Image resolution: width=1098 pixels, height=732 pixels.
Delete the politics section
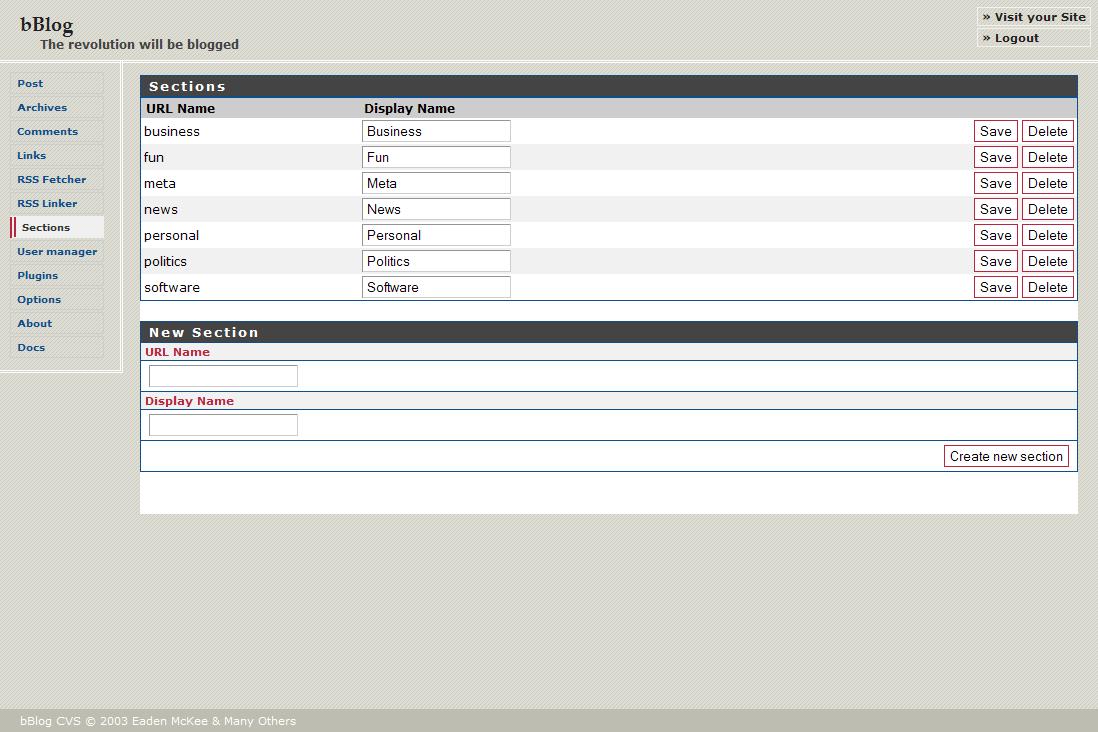point(1048,261)
